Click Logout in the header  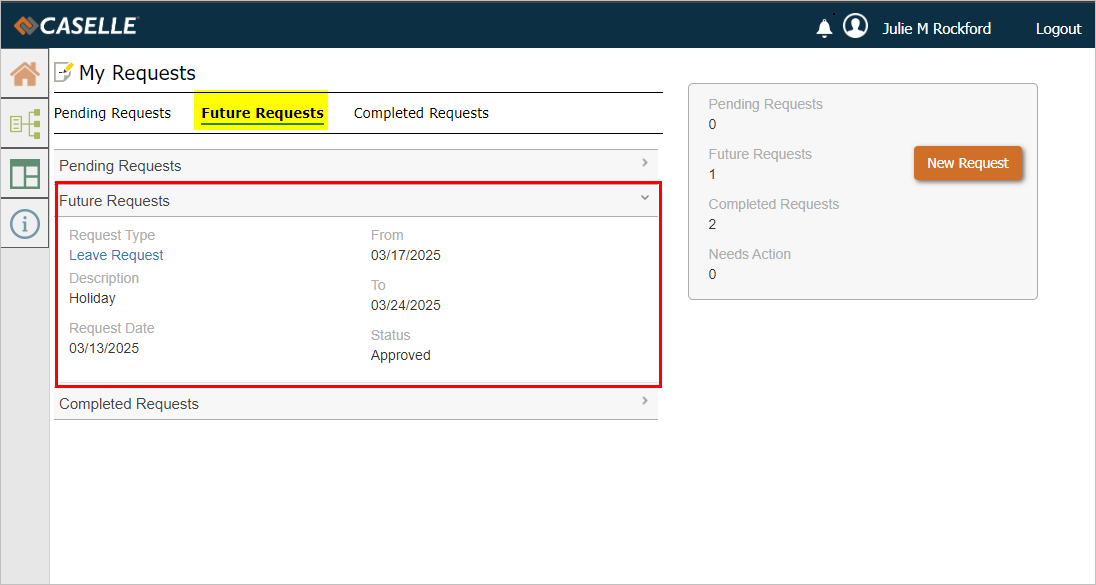pos(1058,29)
